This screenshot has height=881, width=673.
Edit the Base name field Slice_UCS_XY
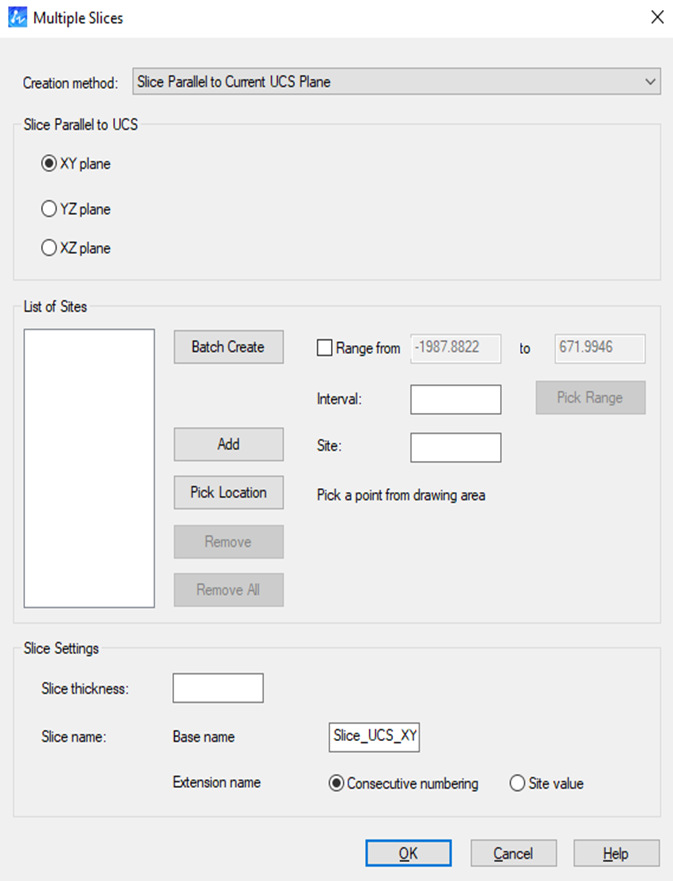click(376, 737)
